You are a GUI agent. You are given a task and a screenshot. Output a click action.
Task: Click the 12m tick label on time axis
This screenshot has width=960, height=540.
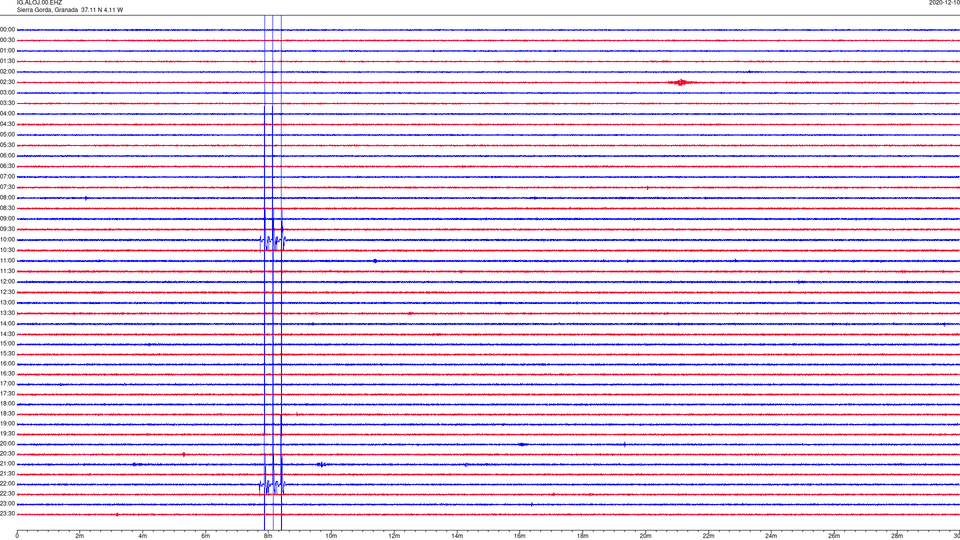pos(394,536)
